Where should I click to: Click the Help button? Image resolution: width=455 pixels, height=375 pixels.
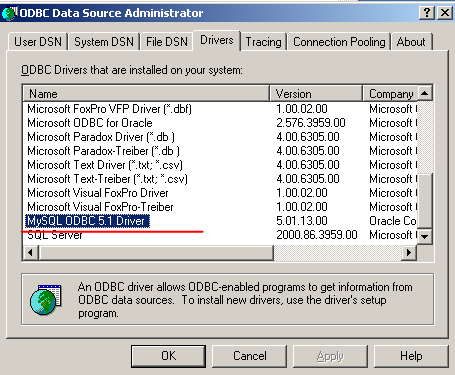[x=411, y=356]
